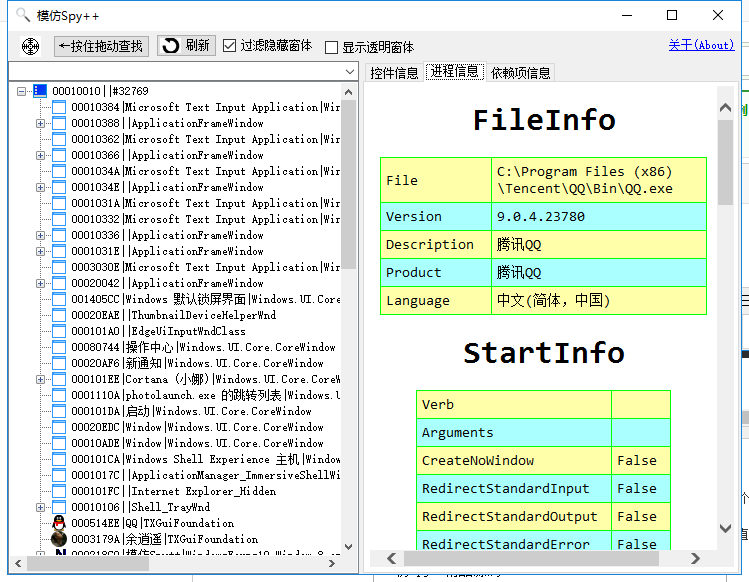The image size is (749, 582).
Task: Click the QQ.exe file path cell
Action: [x=599, y=180]
